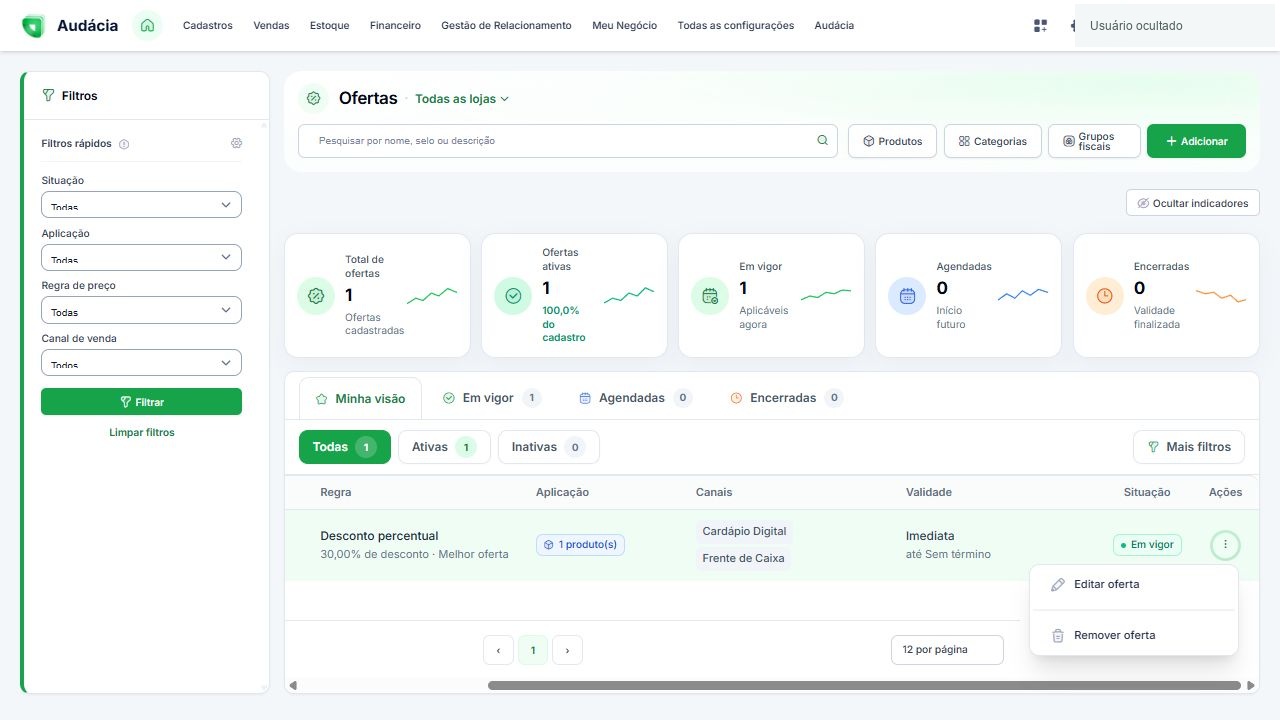The height and width of the screenshot is (720, 1280).
Task: Focus the search by name field
Action: coord(568,141)
